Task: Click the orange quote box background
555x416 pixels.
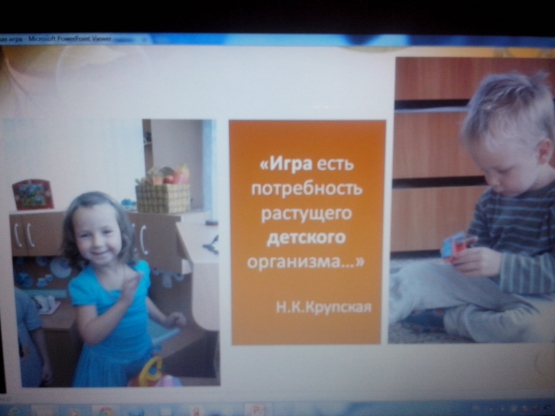Action: tap(307, 232)
